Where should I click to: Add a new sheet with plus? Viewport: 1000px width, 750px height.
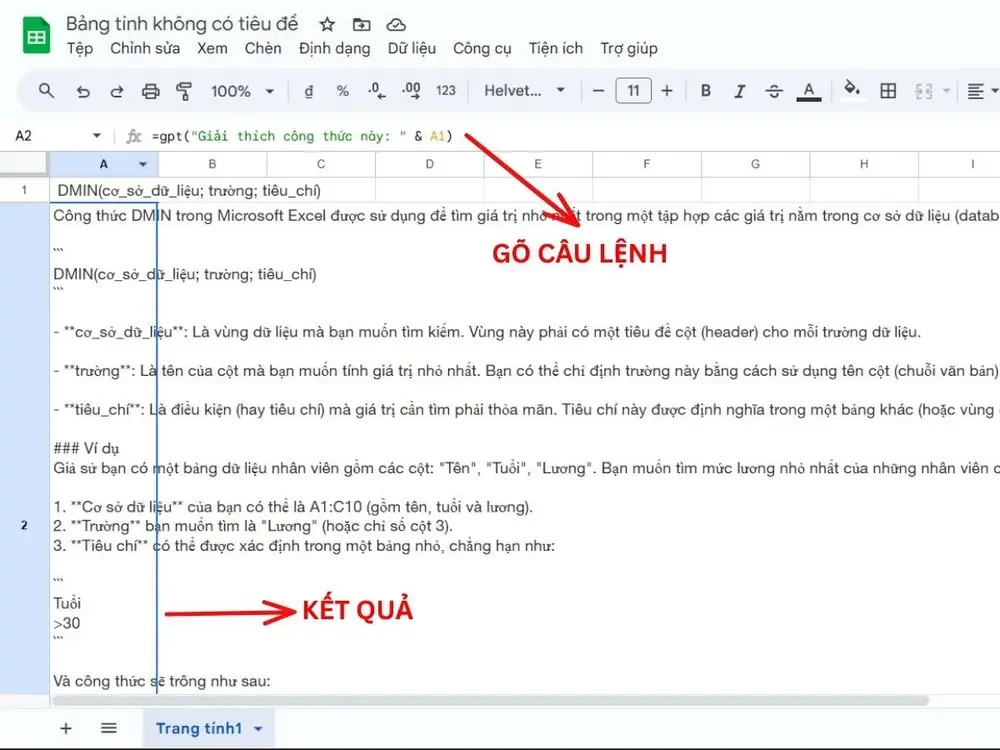pos(66,728)
